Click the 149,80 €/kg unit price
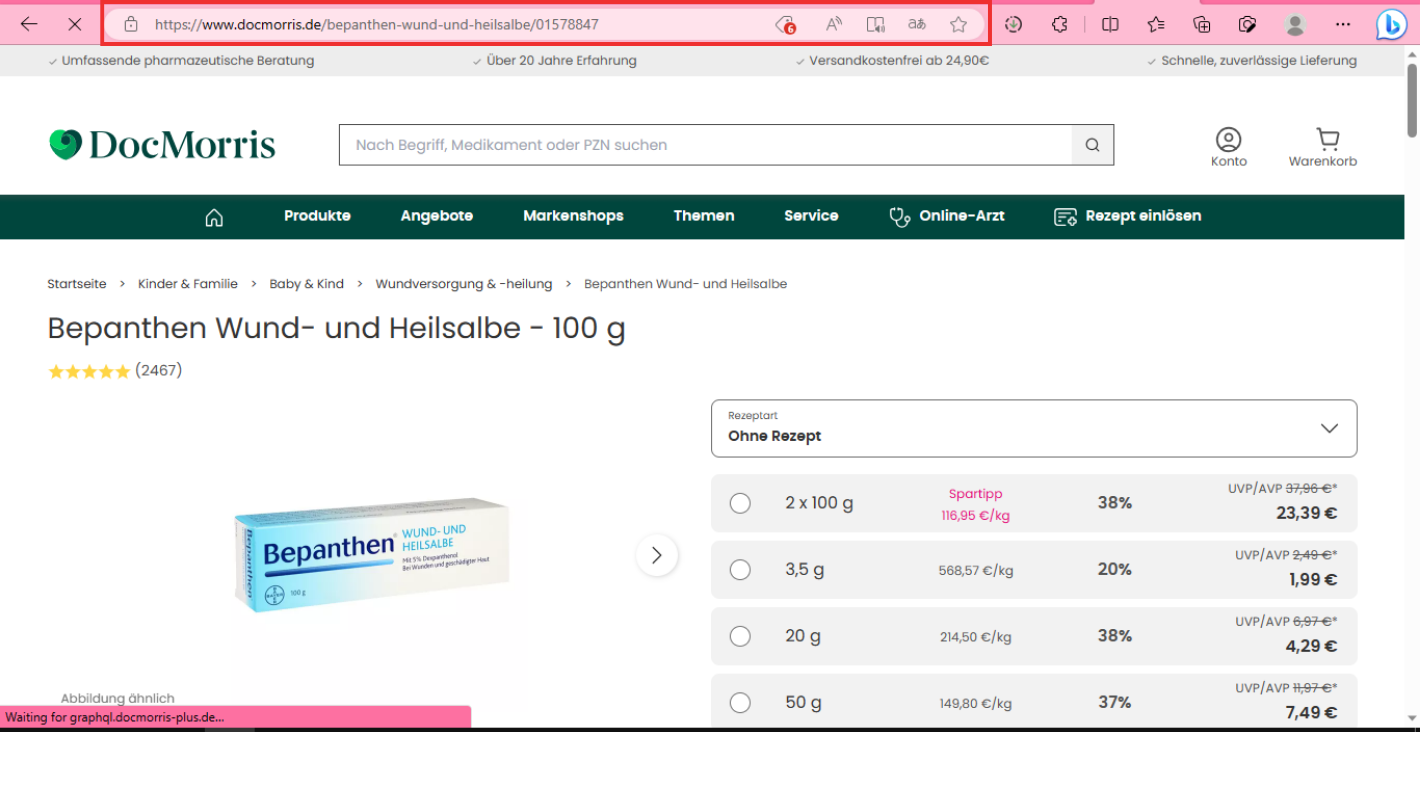This screenshot has width=1420, height=787. pos(976,703)
